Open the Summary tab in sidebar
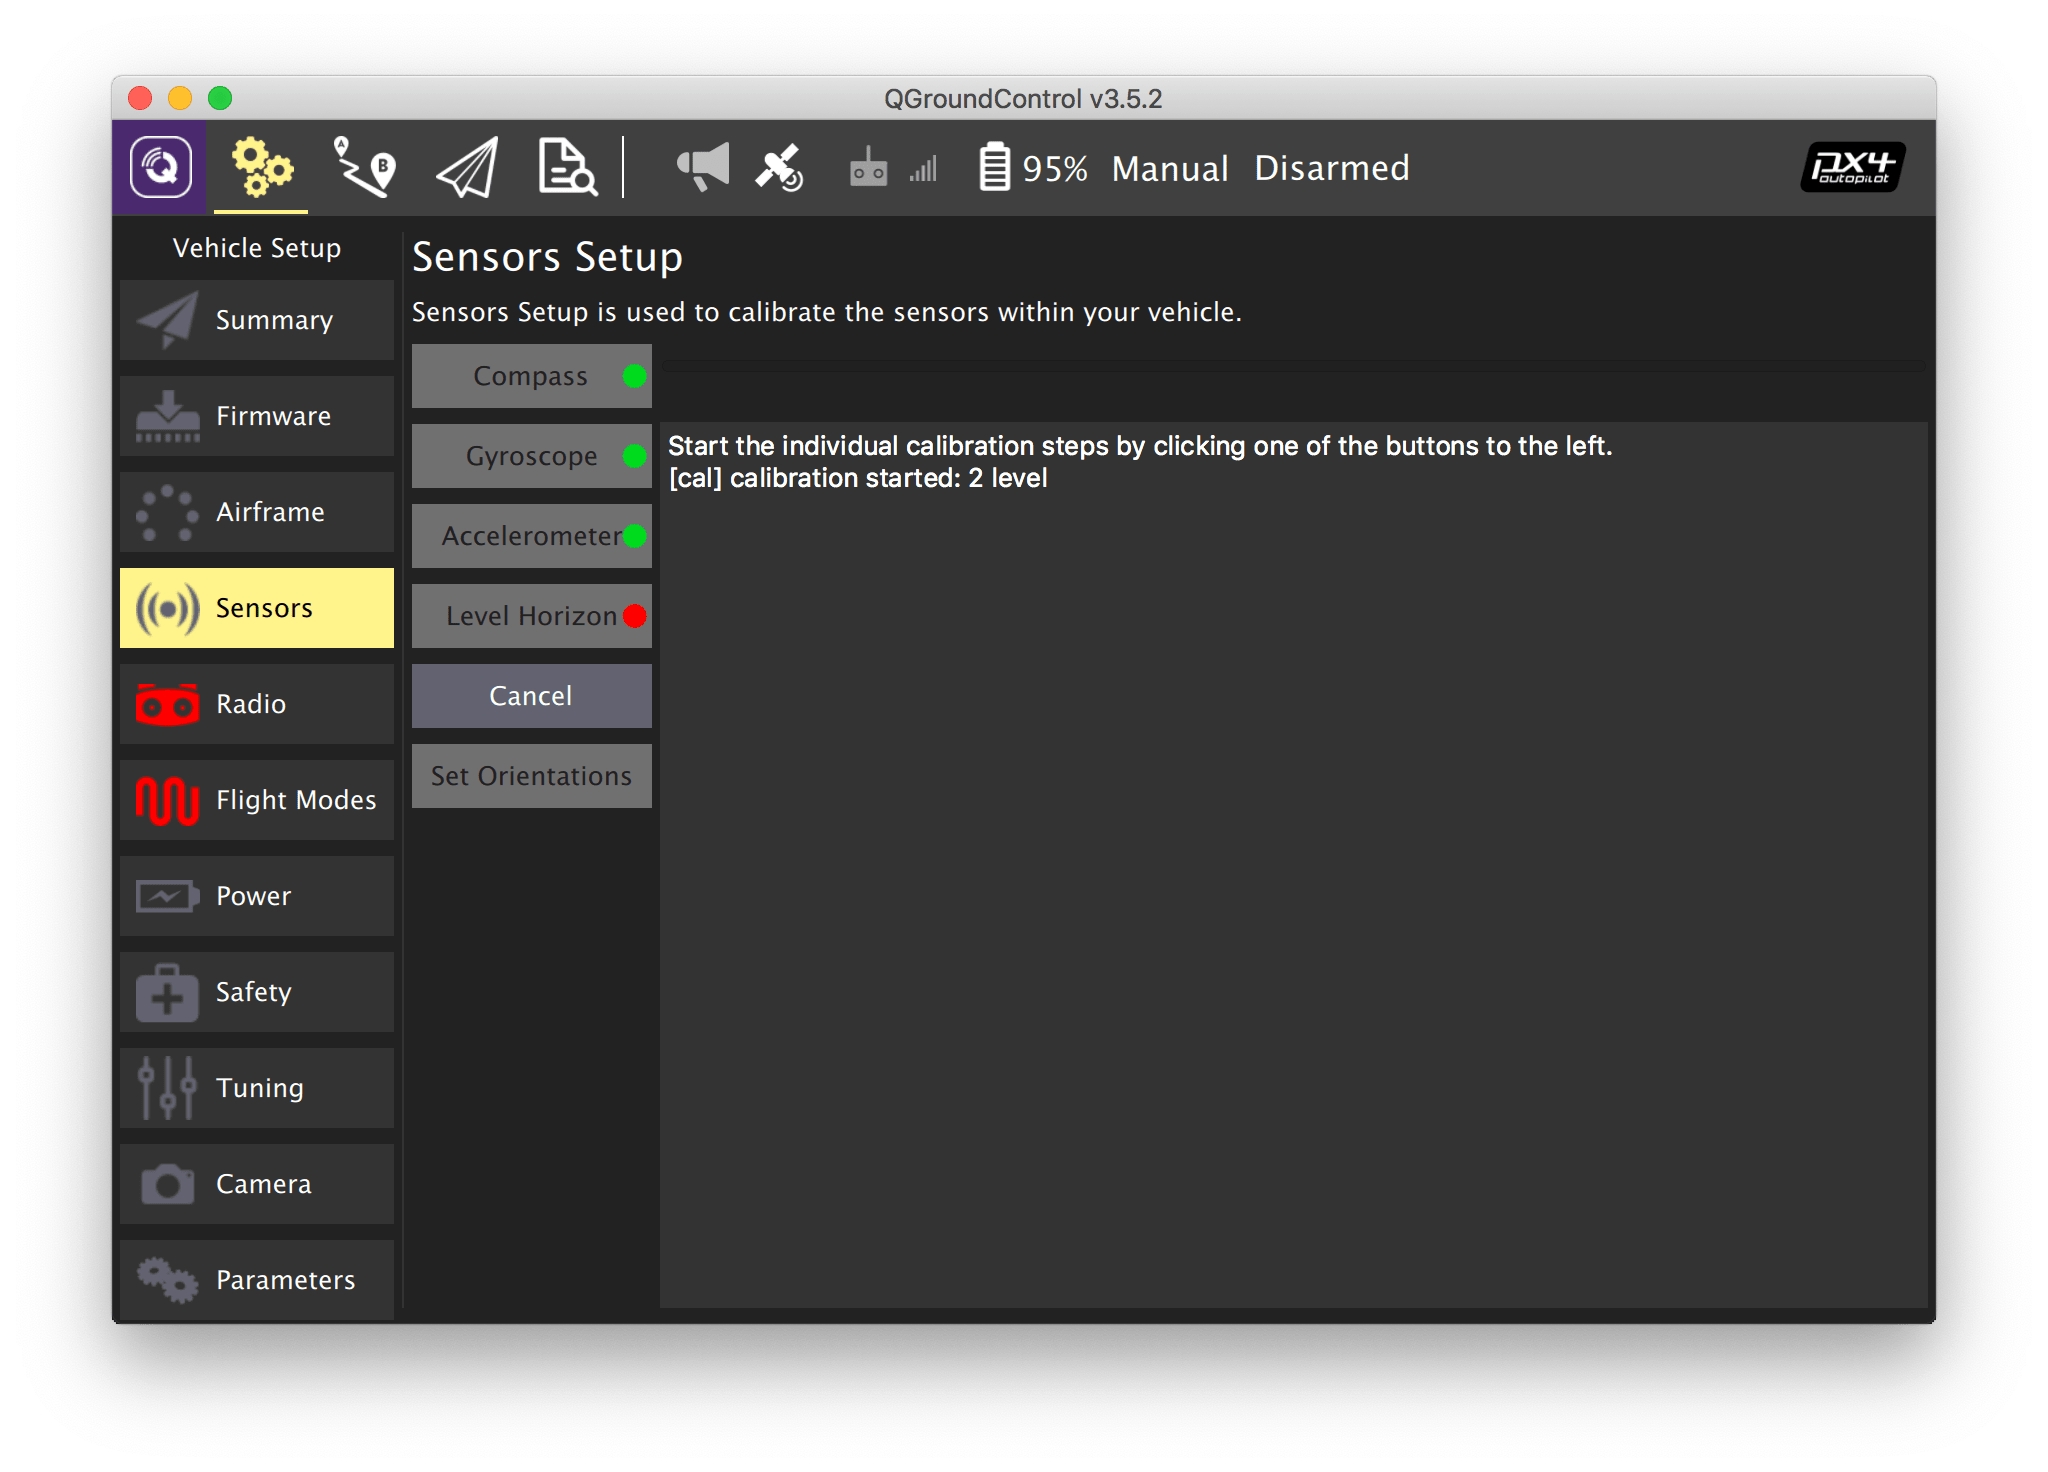Image resolution: width=2048 pixels, height=1472 pixels. [257, 320]
